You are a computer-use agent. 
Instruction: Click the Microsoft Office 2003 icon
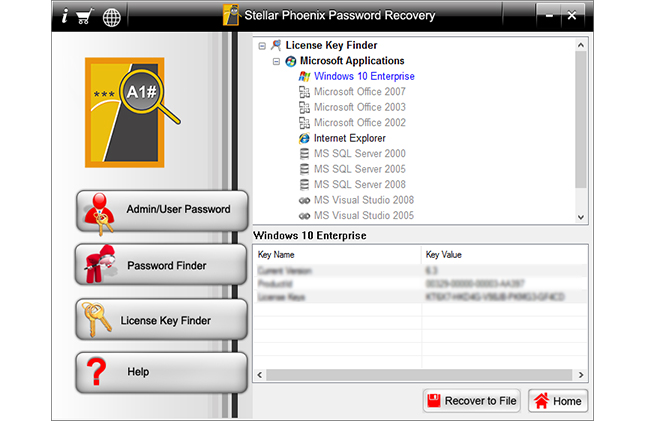click(x=304, y=107)
